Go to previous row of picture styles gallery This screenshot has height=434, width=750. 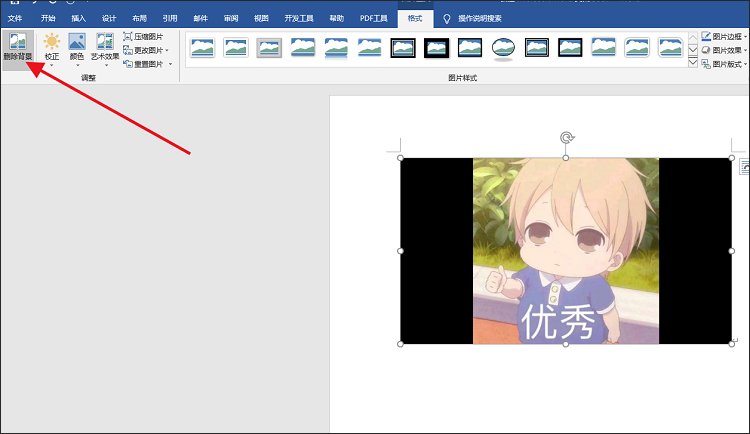coord(693,37)
